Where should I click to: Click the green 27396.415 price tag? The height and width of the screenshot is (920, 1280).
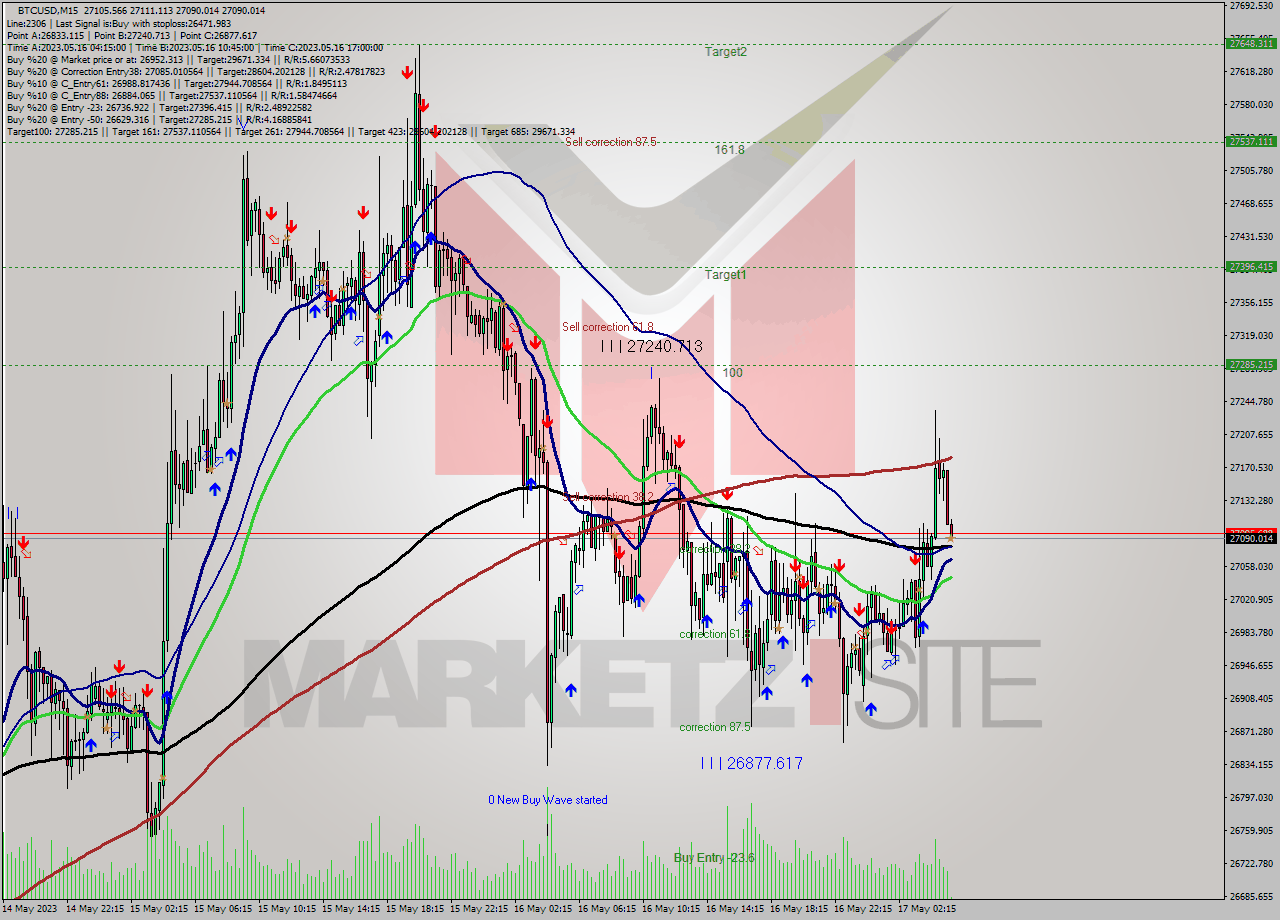tap(1250, 266)
